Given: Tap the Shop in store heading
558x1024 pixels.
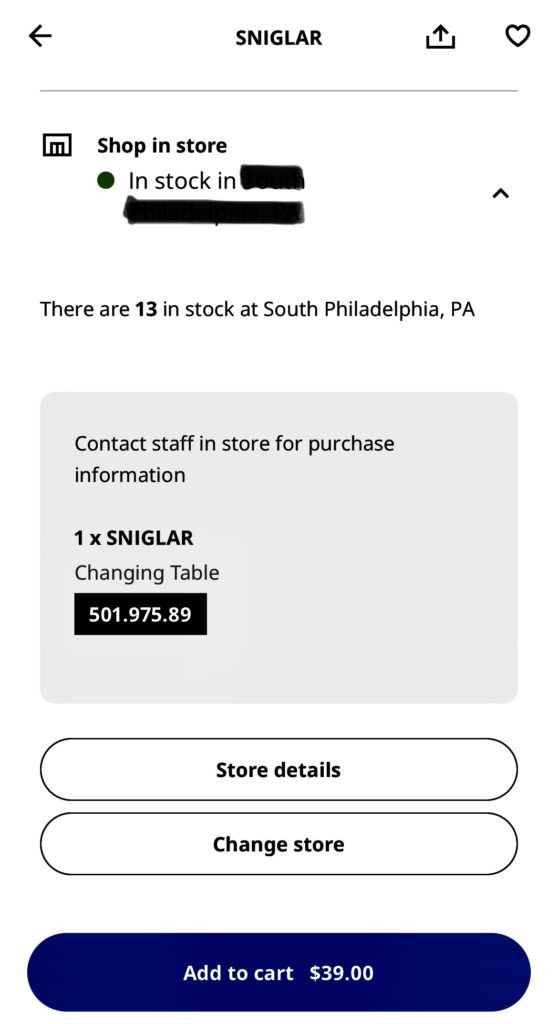Looking at the screenshot, I should tap(162, 146).
